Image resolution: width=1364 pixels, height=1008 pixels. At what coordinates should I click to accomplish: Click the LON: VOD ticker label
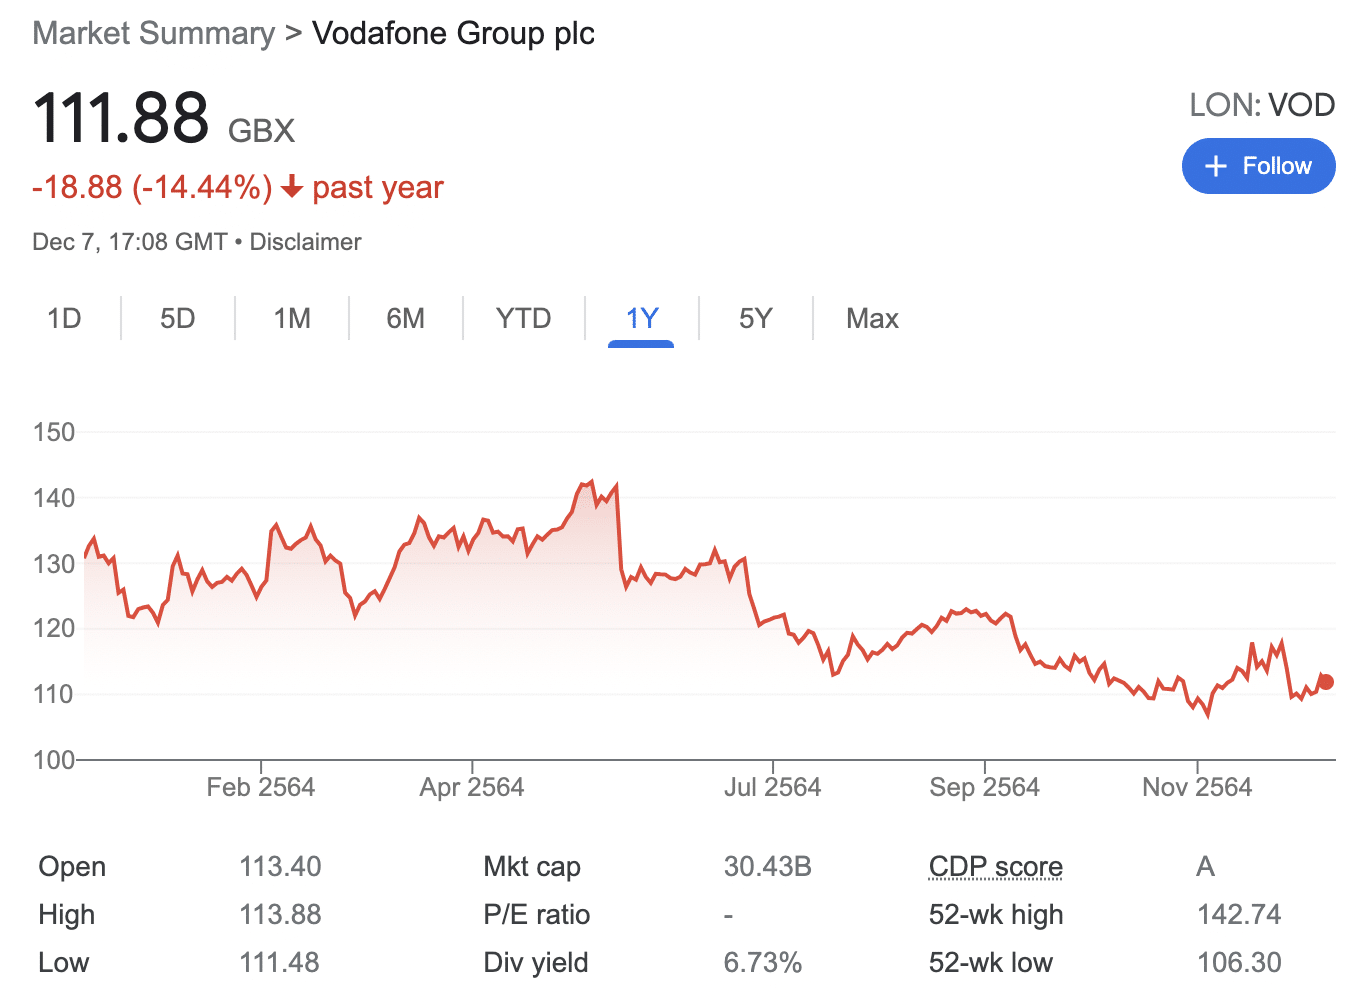click(1261, 105)
